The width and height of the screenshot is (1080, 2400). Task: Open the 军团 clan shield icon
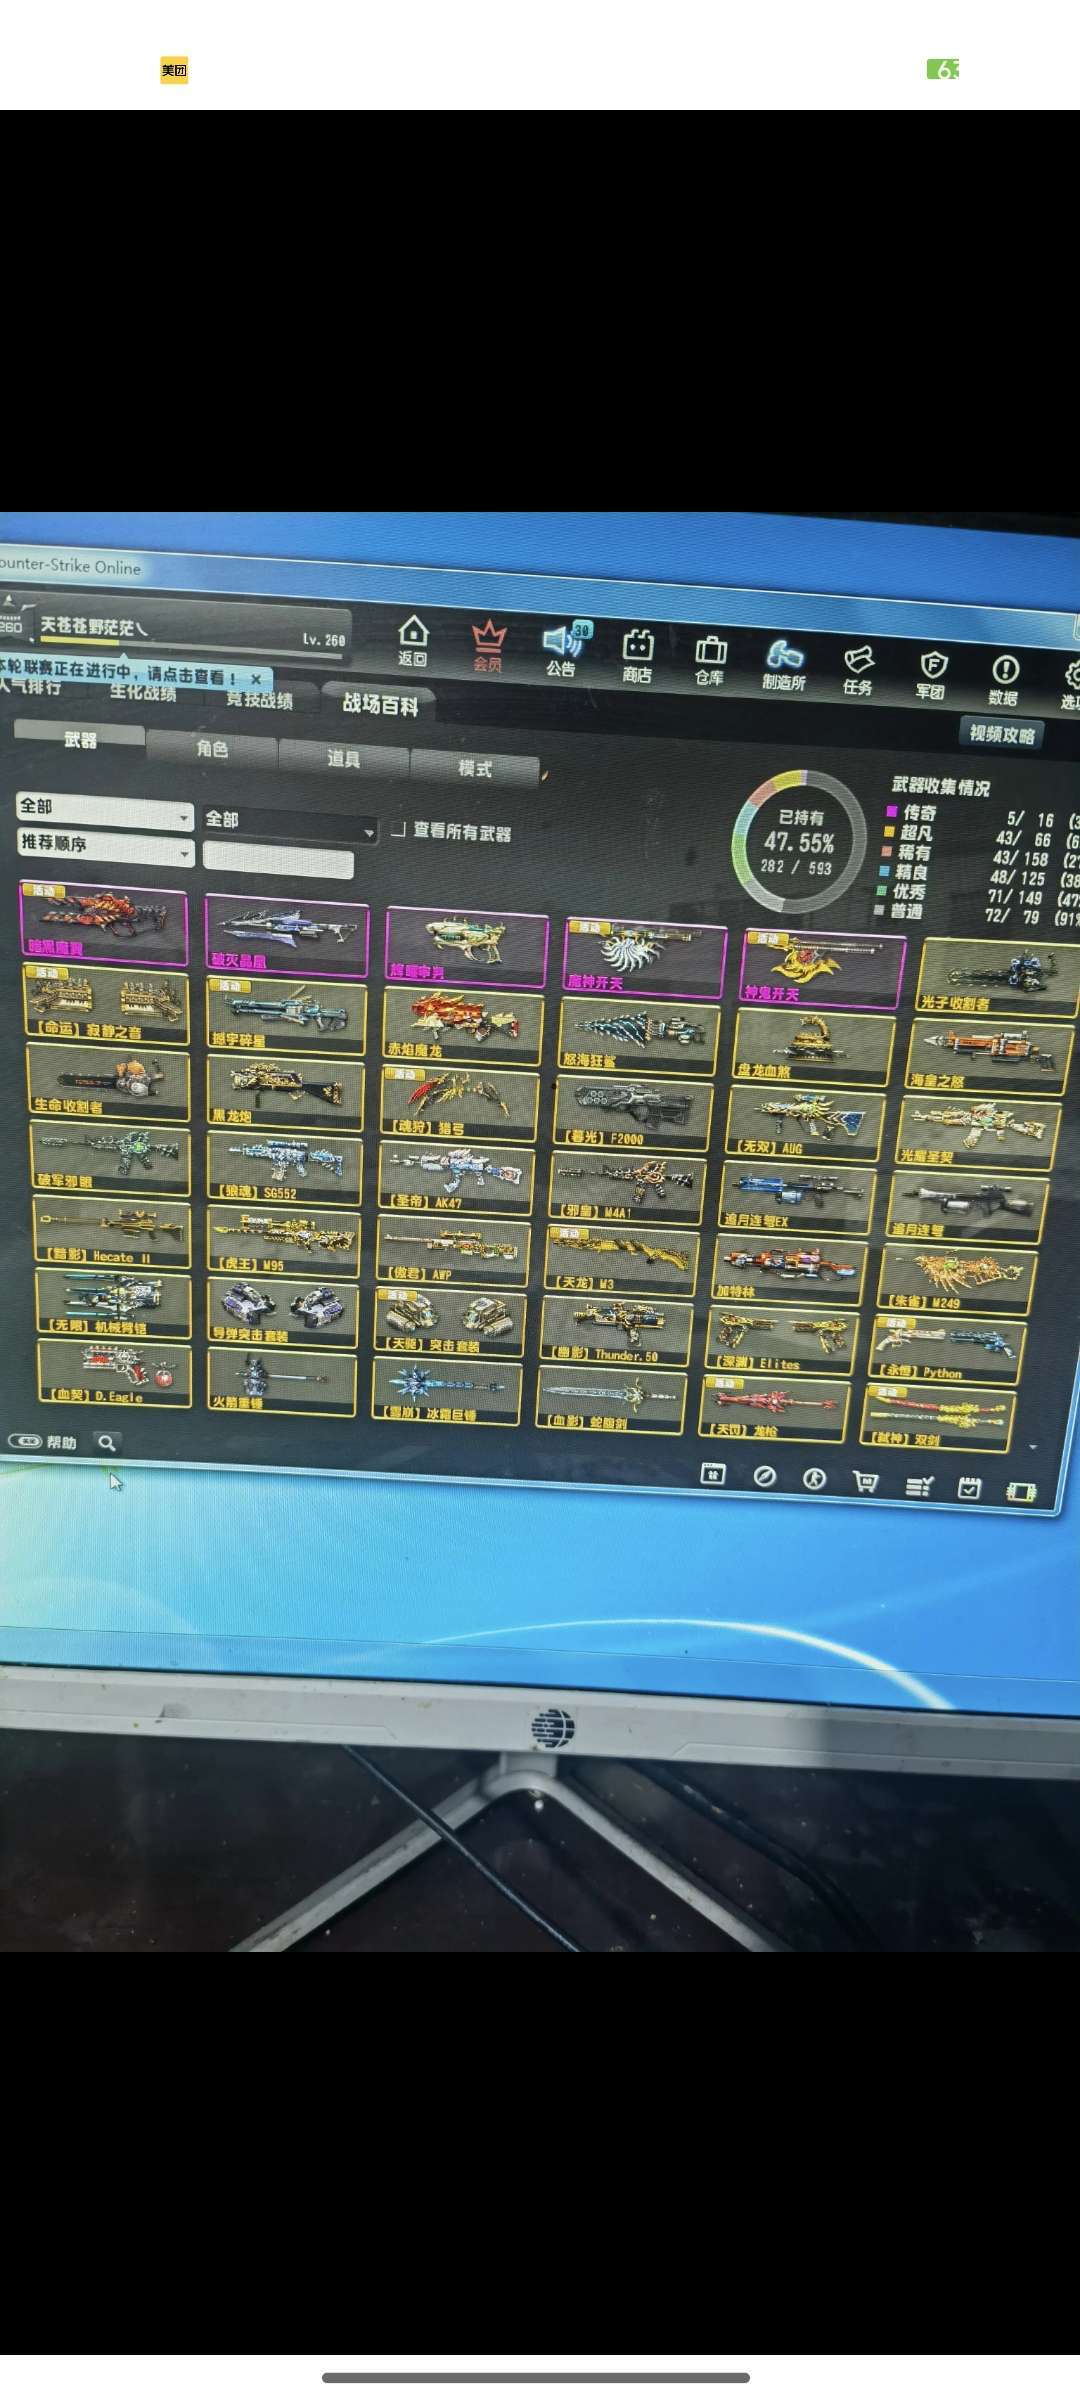click(932, 676)
